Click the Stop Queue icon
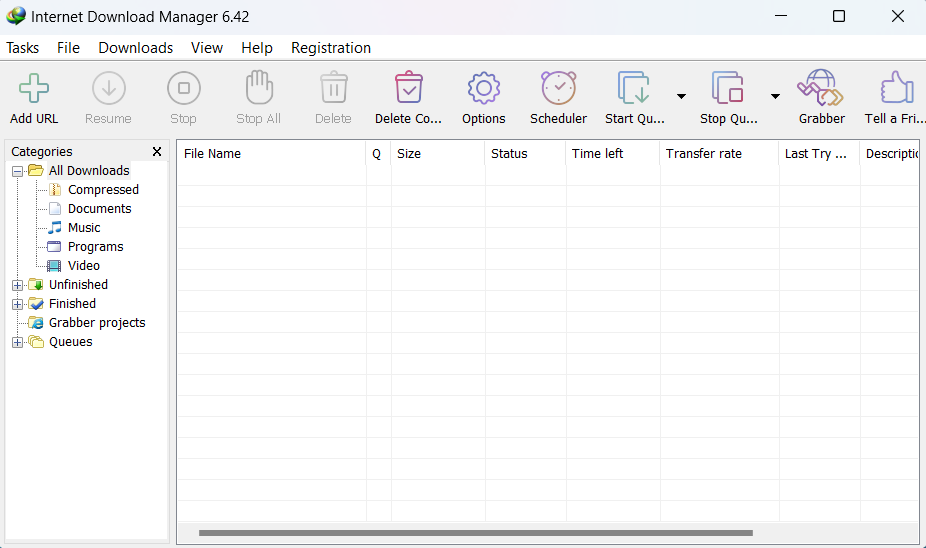Screen dimensions: 926x548 [728, 87]
